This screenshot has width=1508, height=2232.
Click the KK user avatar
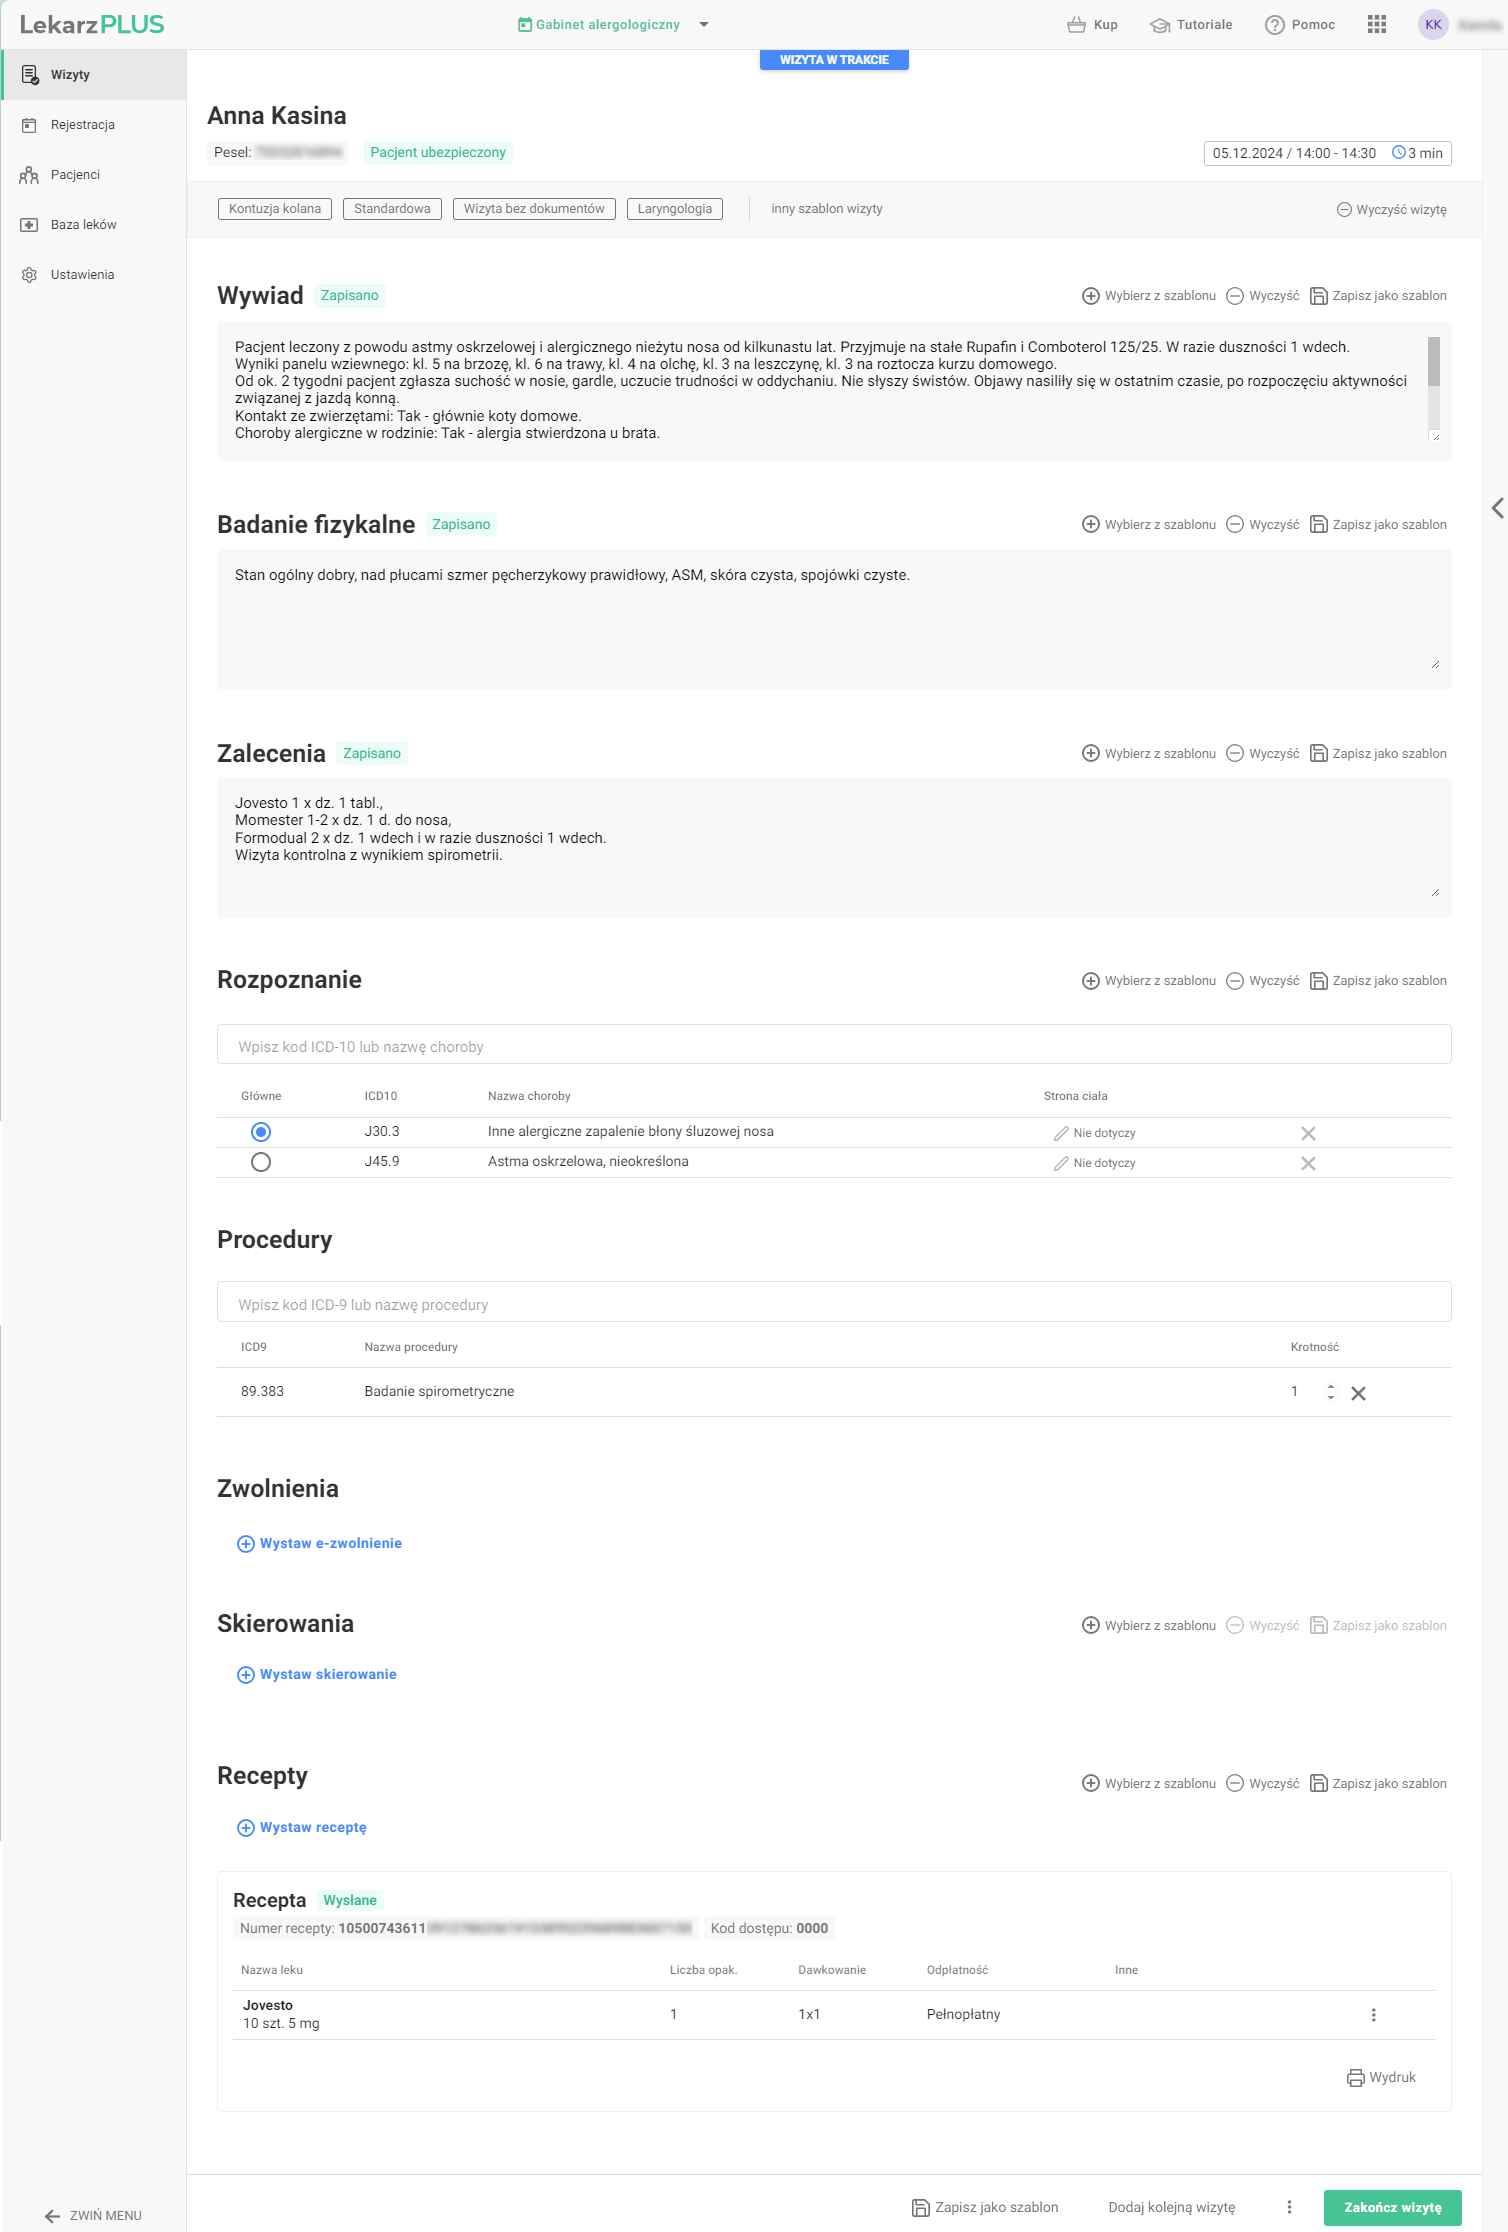pyautogui.click(x=1433, y=25)
